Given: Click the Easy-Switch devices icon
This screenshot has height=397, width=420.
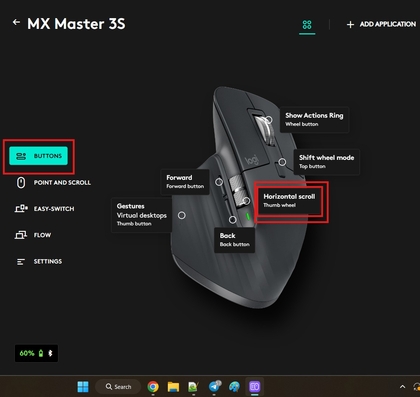Looking at the screenshot, I should point(21,209).
